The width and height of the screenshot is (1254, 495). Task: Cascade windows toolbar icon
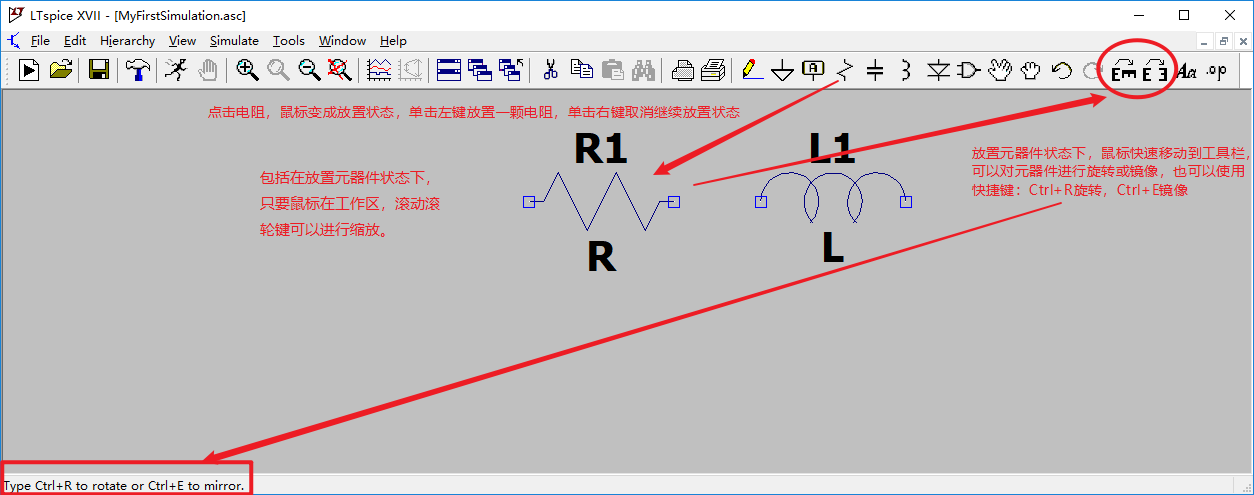click(x=480, y=70)
